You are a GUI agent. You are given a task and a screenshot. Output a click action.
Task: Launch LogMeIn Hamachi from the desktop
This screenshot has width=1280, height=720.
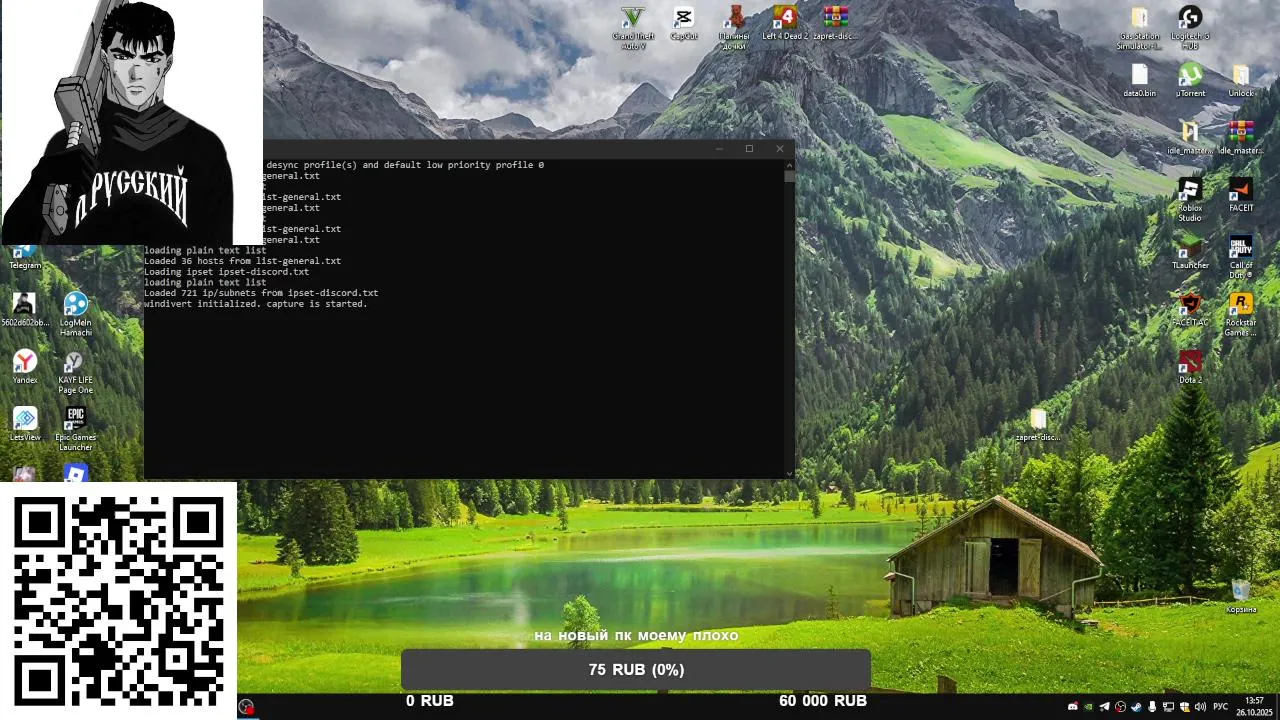click(x=75, y=314)
